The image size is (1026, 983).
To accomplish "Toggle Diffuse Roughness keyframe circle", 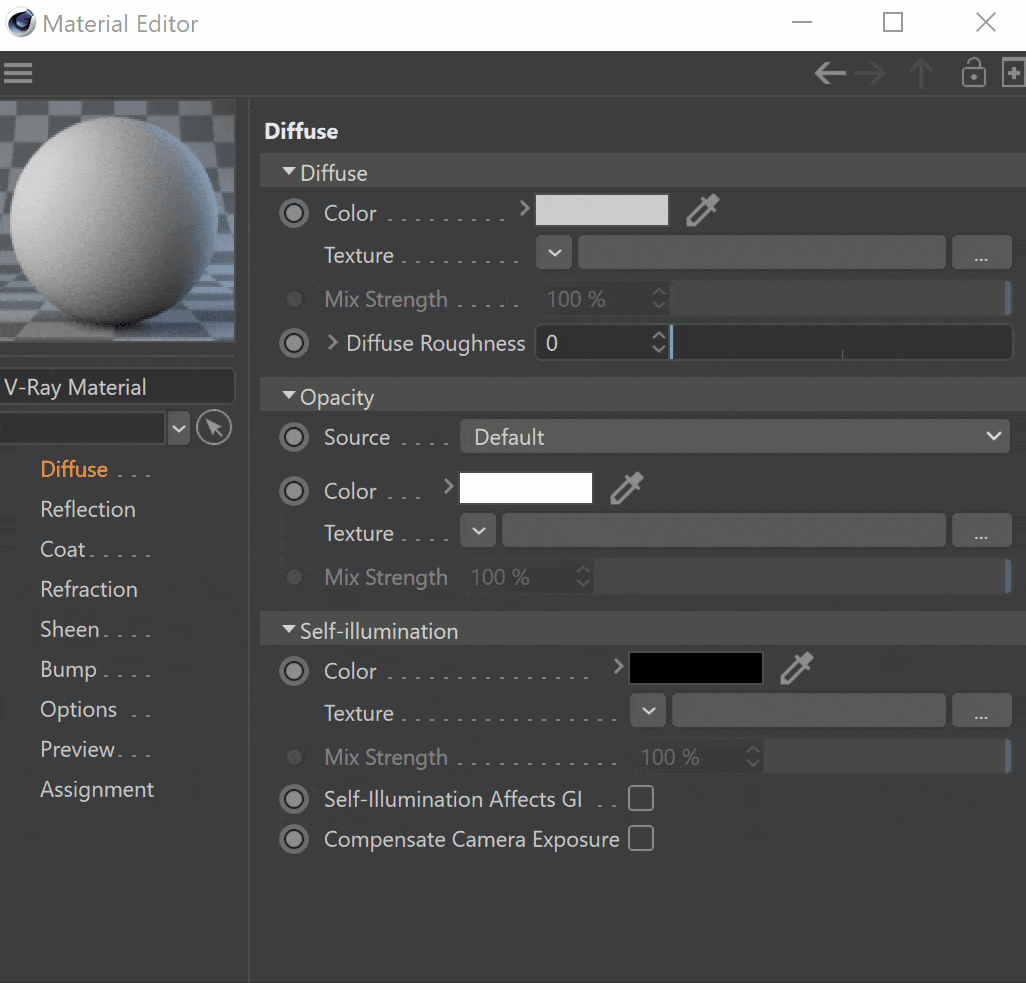I will click(x=294, y=343).
